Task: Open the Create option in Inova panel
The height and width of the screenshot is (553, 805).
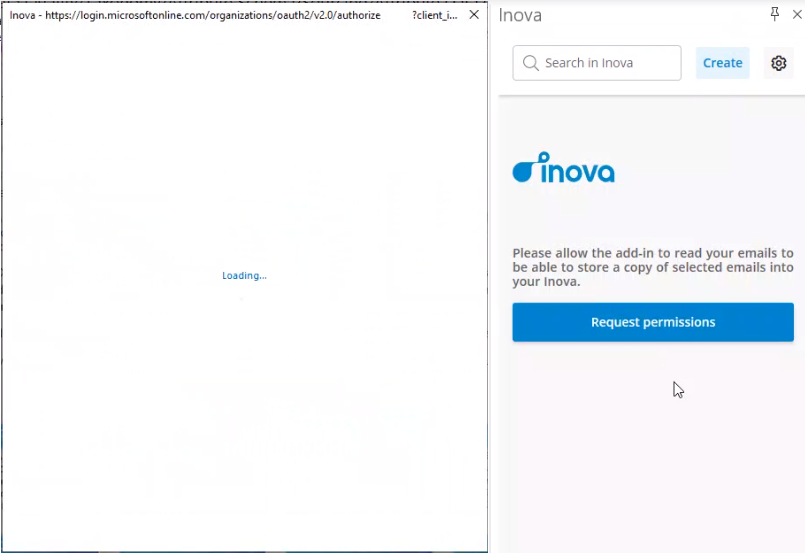Action: pyautogui.click(x=722, y=63)
